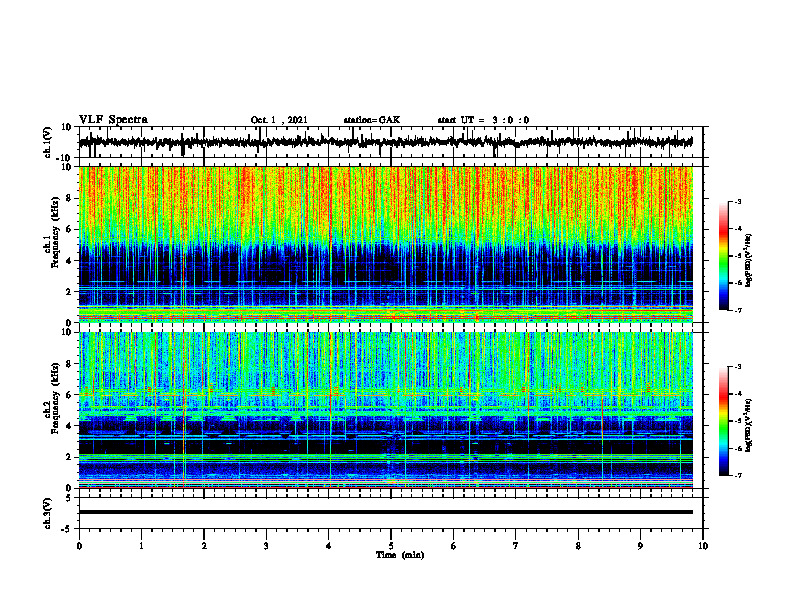Click time axis tick label "5"
This screenshot has height=612, width=792.
coord(391,546)
